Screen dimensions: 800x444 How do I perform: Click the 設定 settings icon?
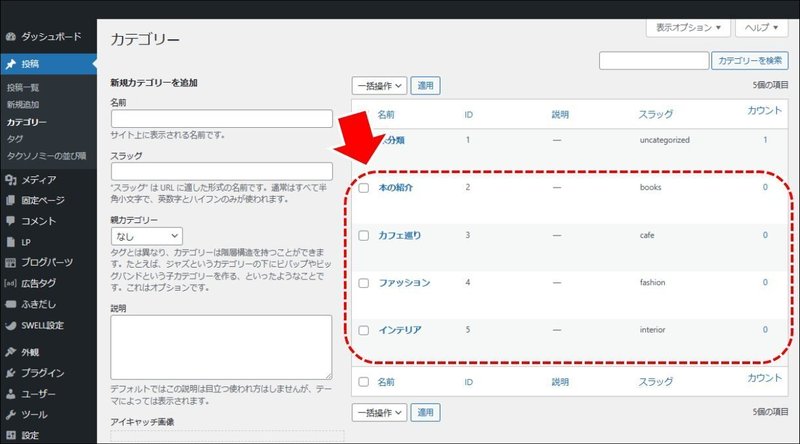click(x=11, y=435)
